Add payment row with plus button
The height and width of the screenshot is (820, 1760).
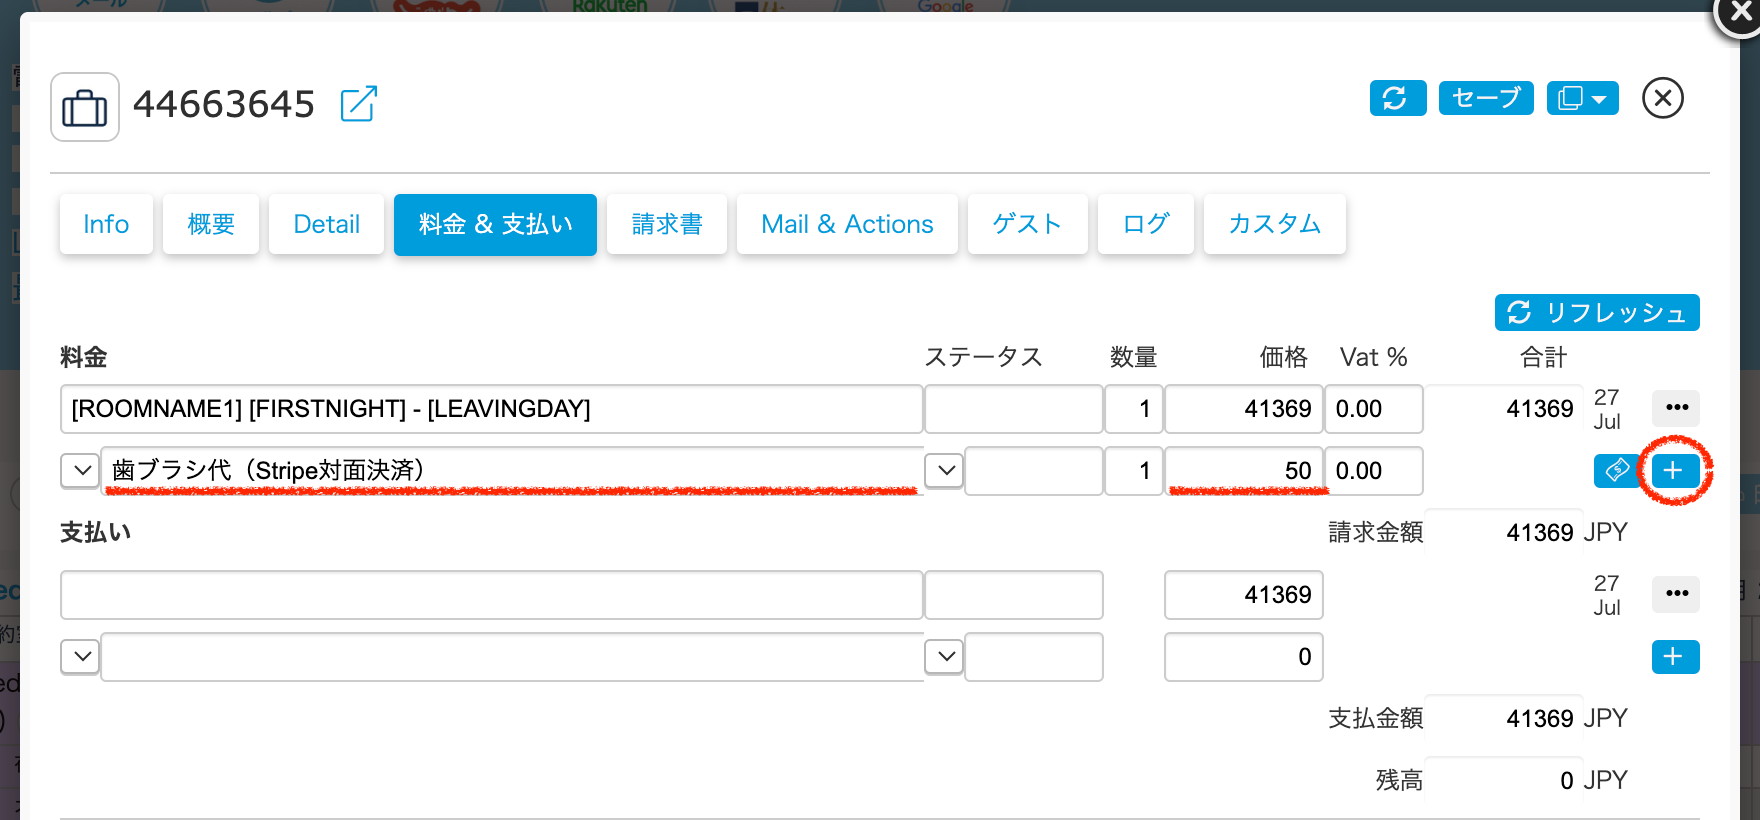click(1675, 657)
